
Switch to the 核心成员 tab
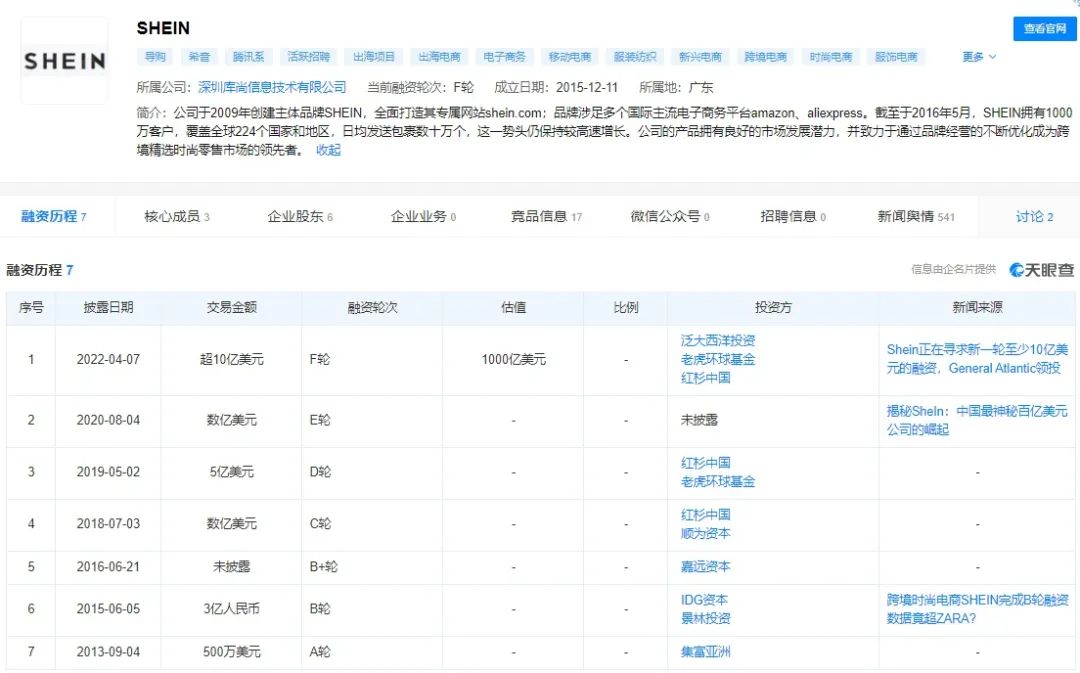coord(177,216)
